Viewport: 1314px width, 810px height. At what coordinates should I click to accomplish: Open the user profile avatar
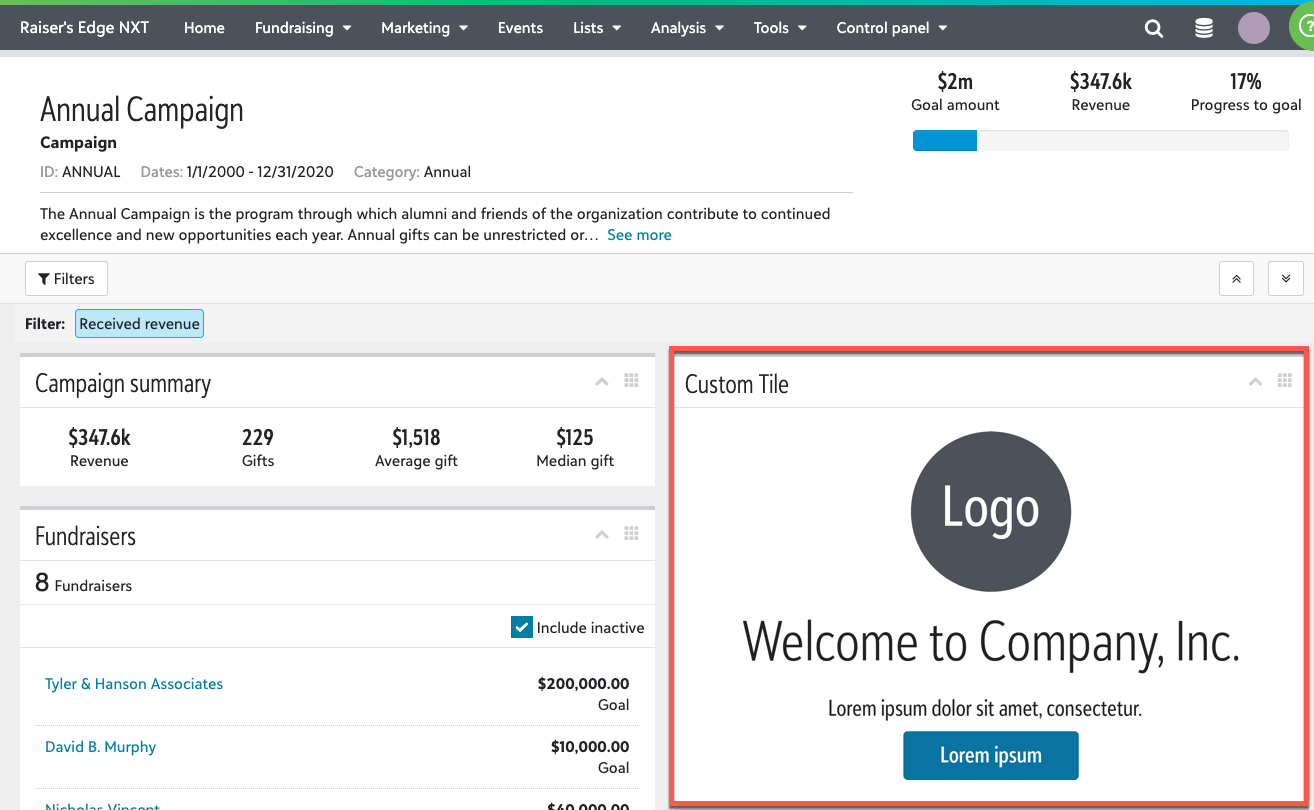pyautogui.click(x=1253, y=28)
